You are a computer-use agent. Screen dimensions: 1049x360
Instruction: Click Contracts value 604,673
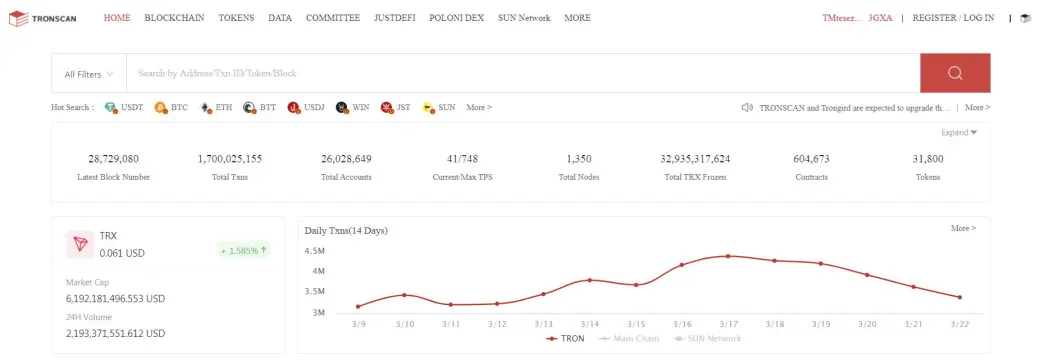812,159
